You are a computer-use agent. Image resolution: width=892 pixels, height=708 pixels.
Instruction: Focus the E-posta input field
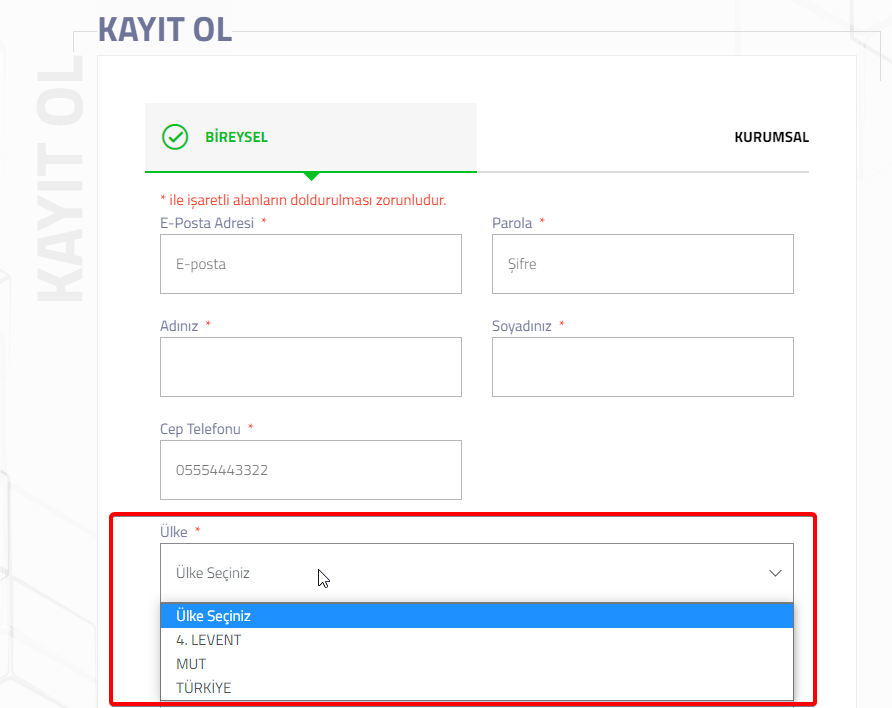point(311,264)
